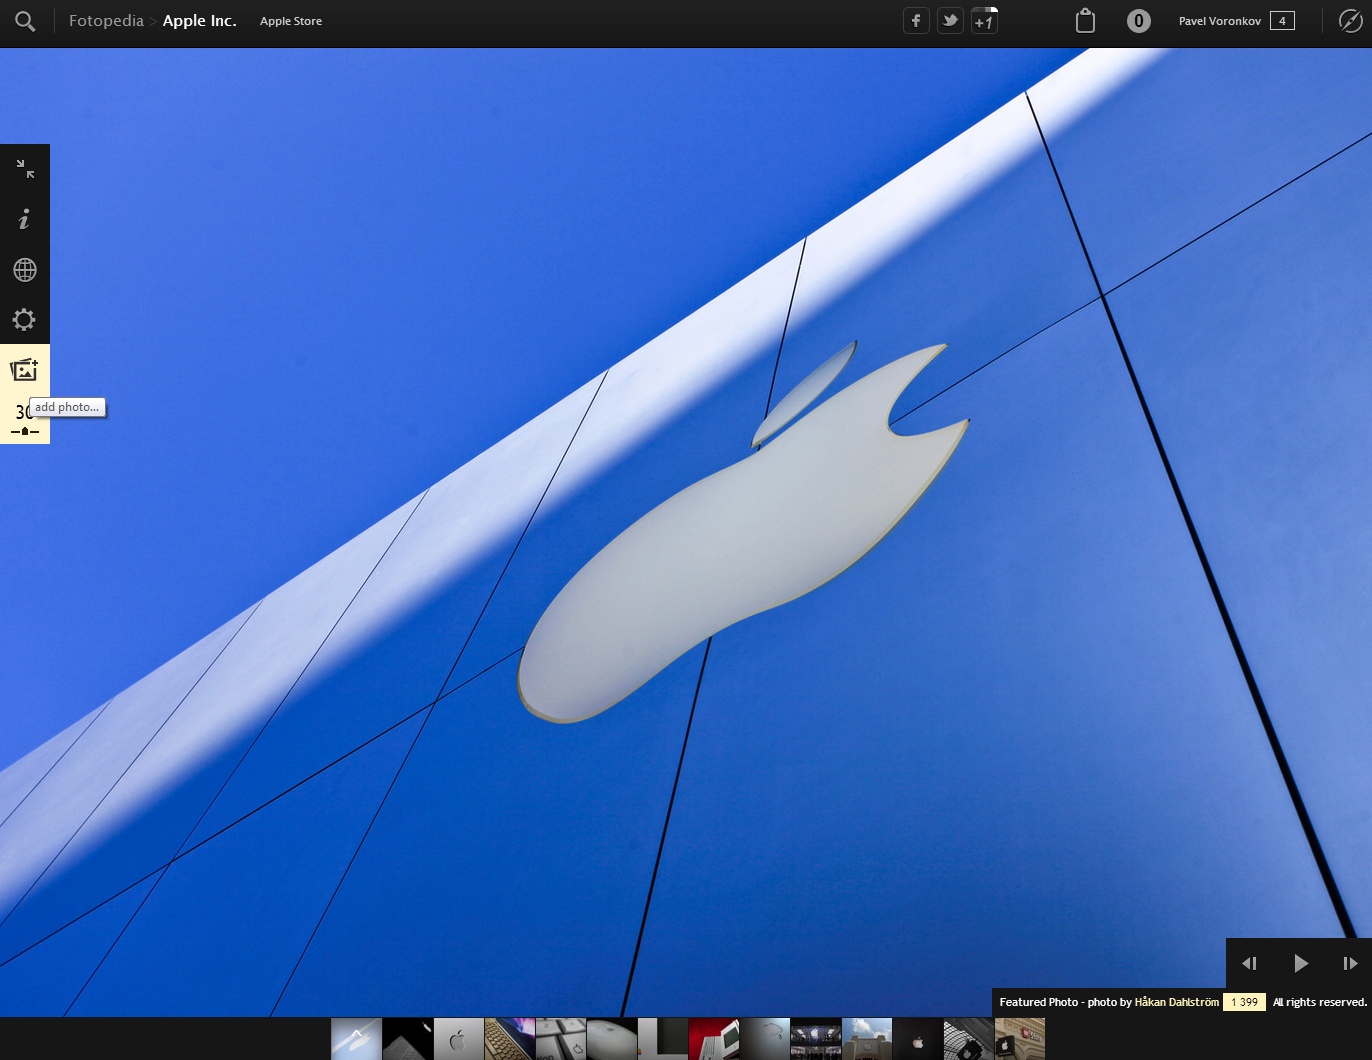
Task: Click the add photo icon
Action: tap(24, 370)
